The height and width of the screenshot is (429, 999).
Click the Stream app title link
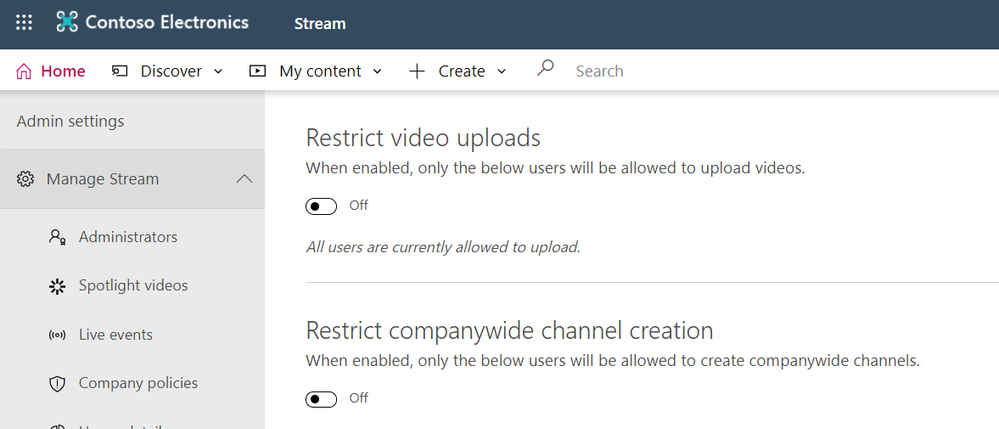pos(320,24)
